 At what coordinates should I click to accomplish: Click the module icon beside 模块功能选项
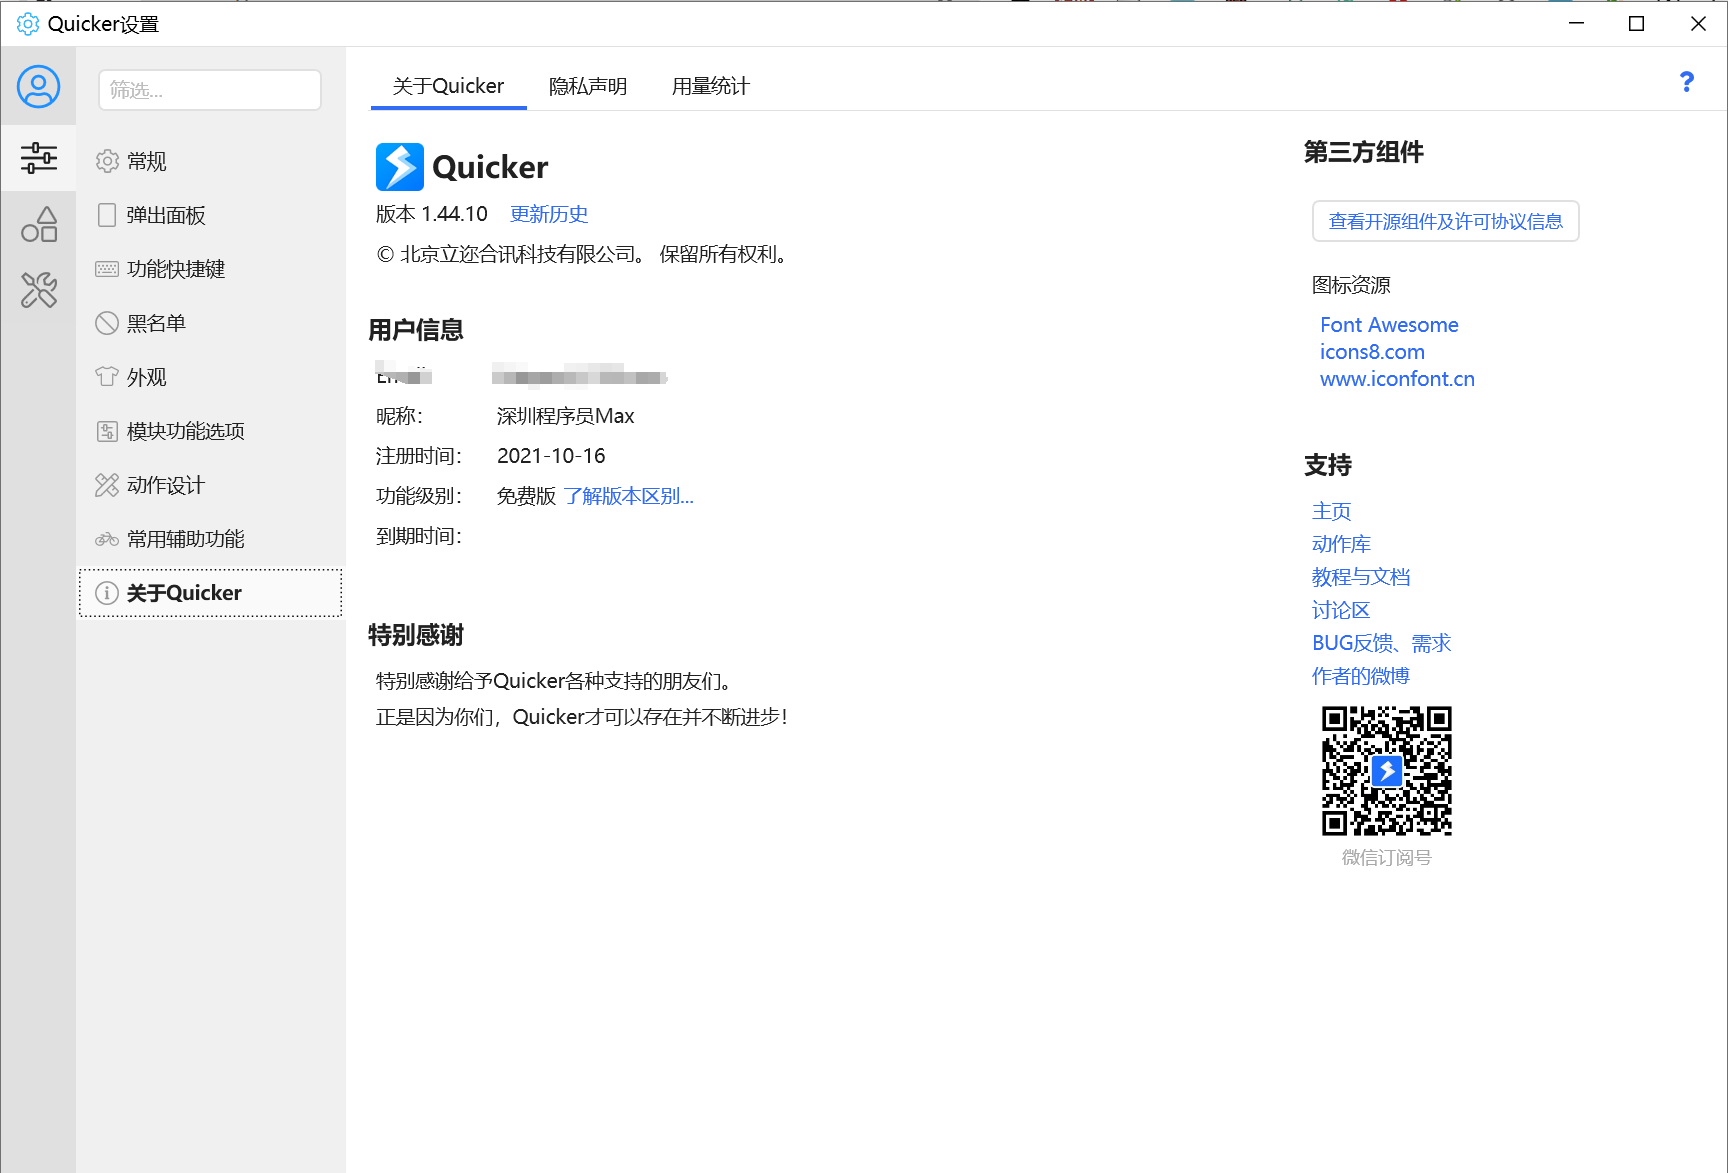click(x=107, y=431)
